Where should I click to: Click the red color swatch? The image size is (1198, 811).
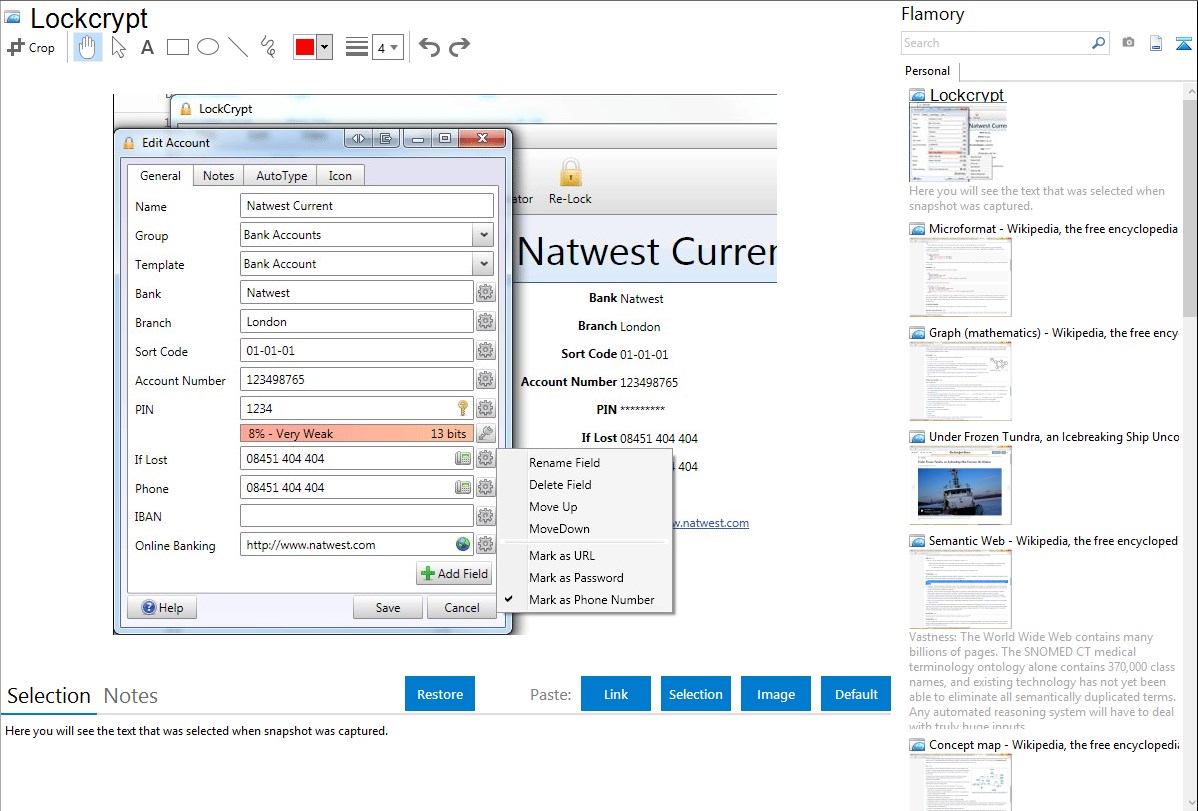click(305, 47)
